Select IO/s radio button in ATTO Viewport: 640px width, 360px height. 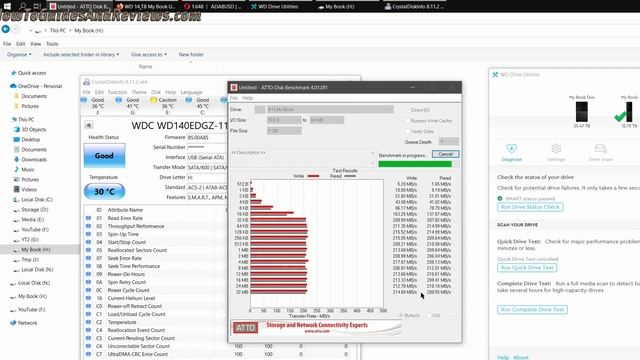click(429, 316)
